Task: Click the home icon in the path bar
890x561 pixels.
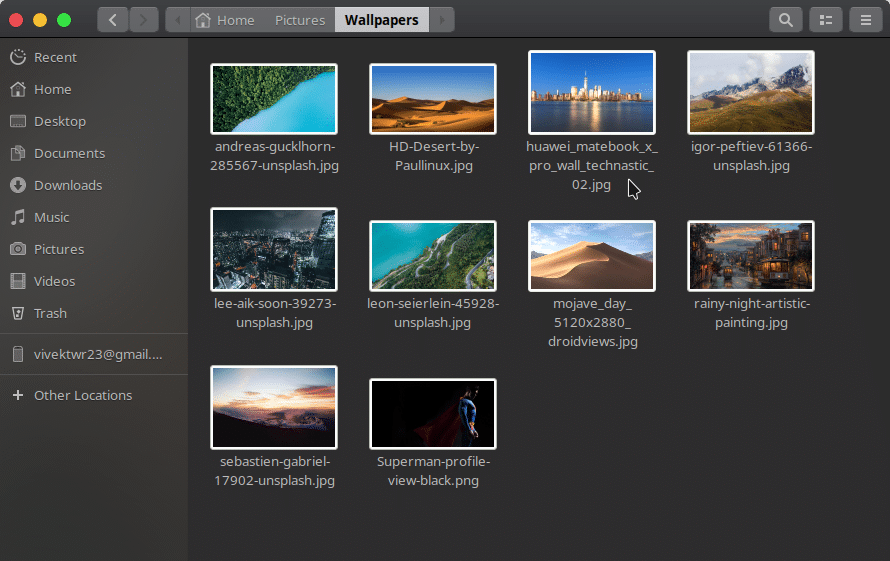Action: coord(203,20)
